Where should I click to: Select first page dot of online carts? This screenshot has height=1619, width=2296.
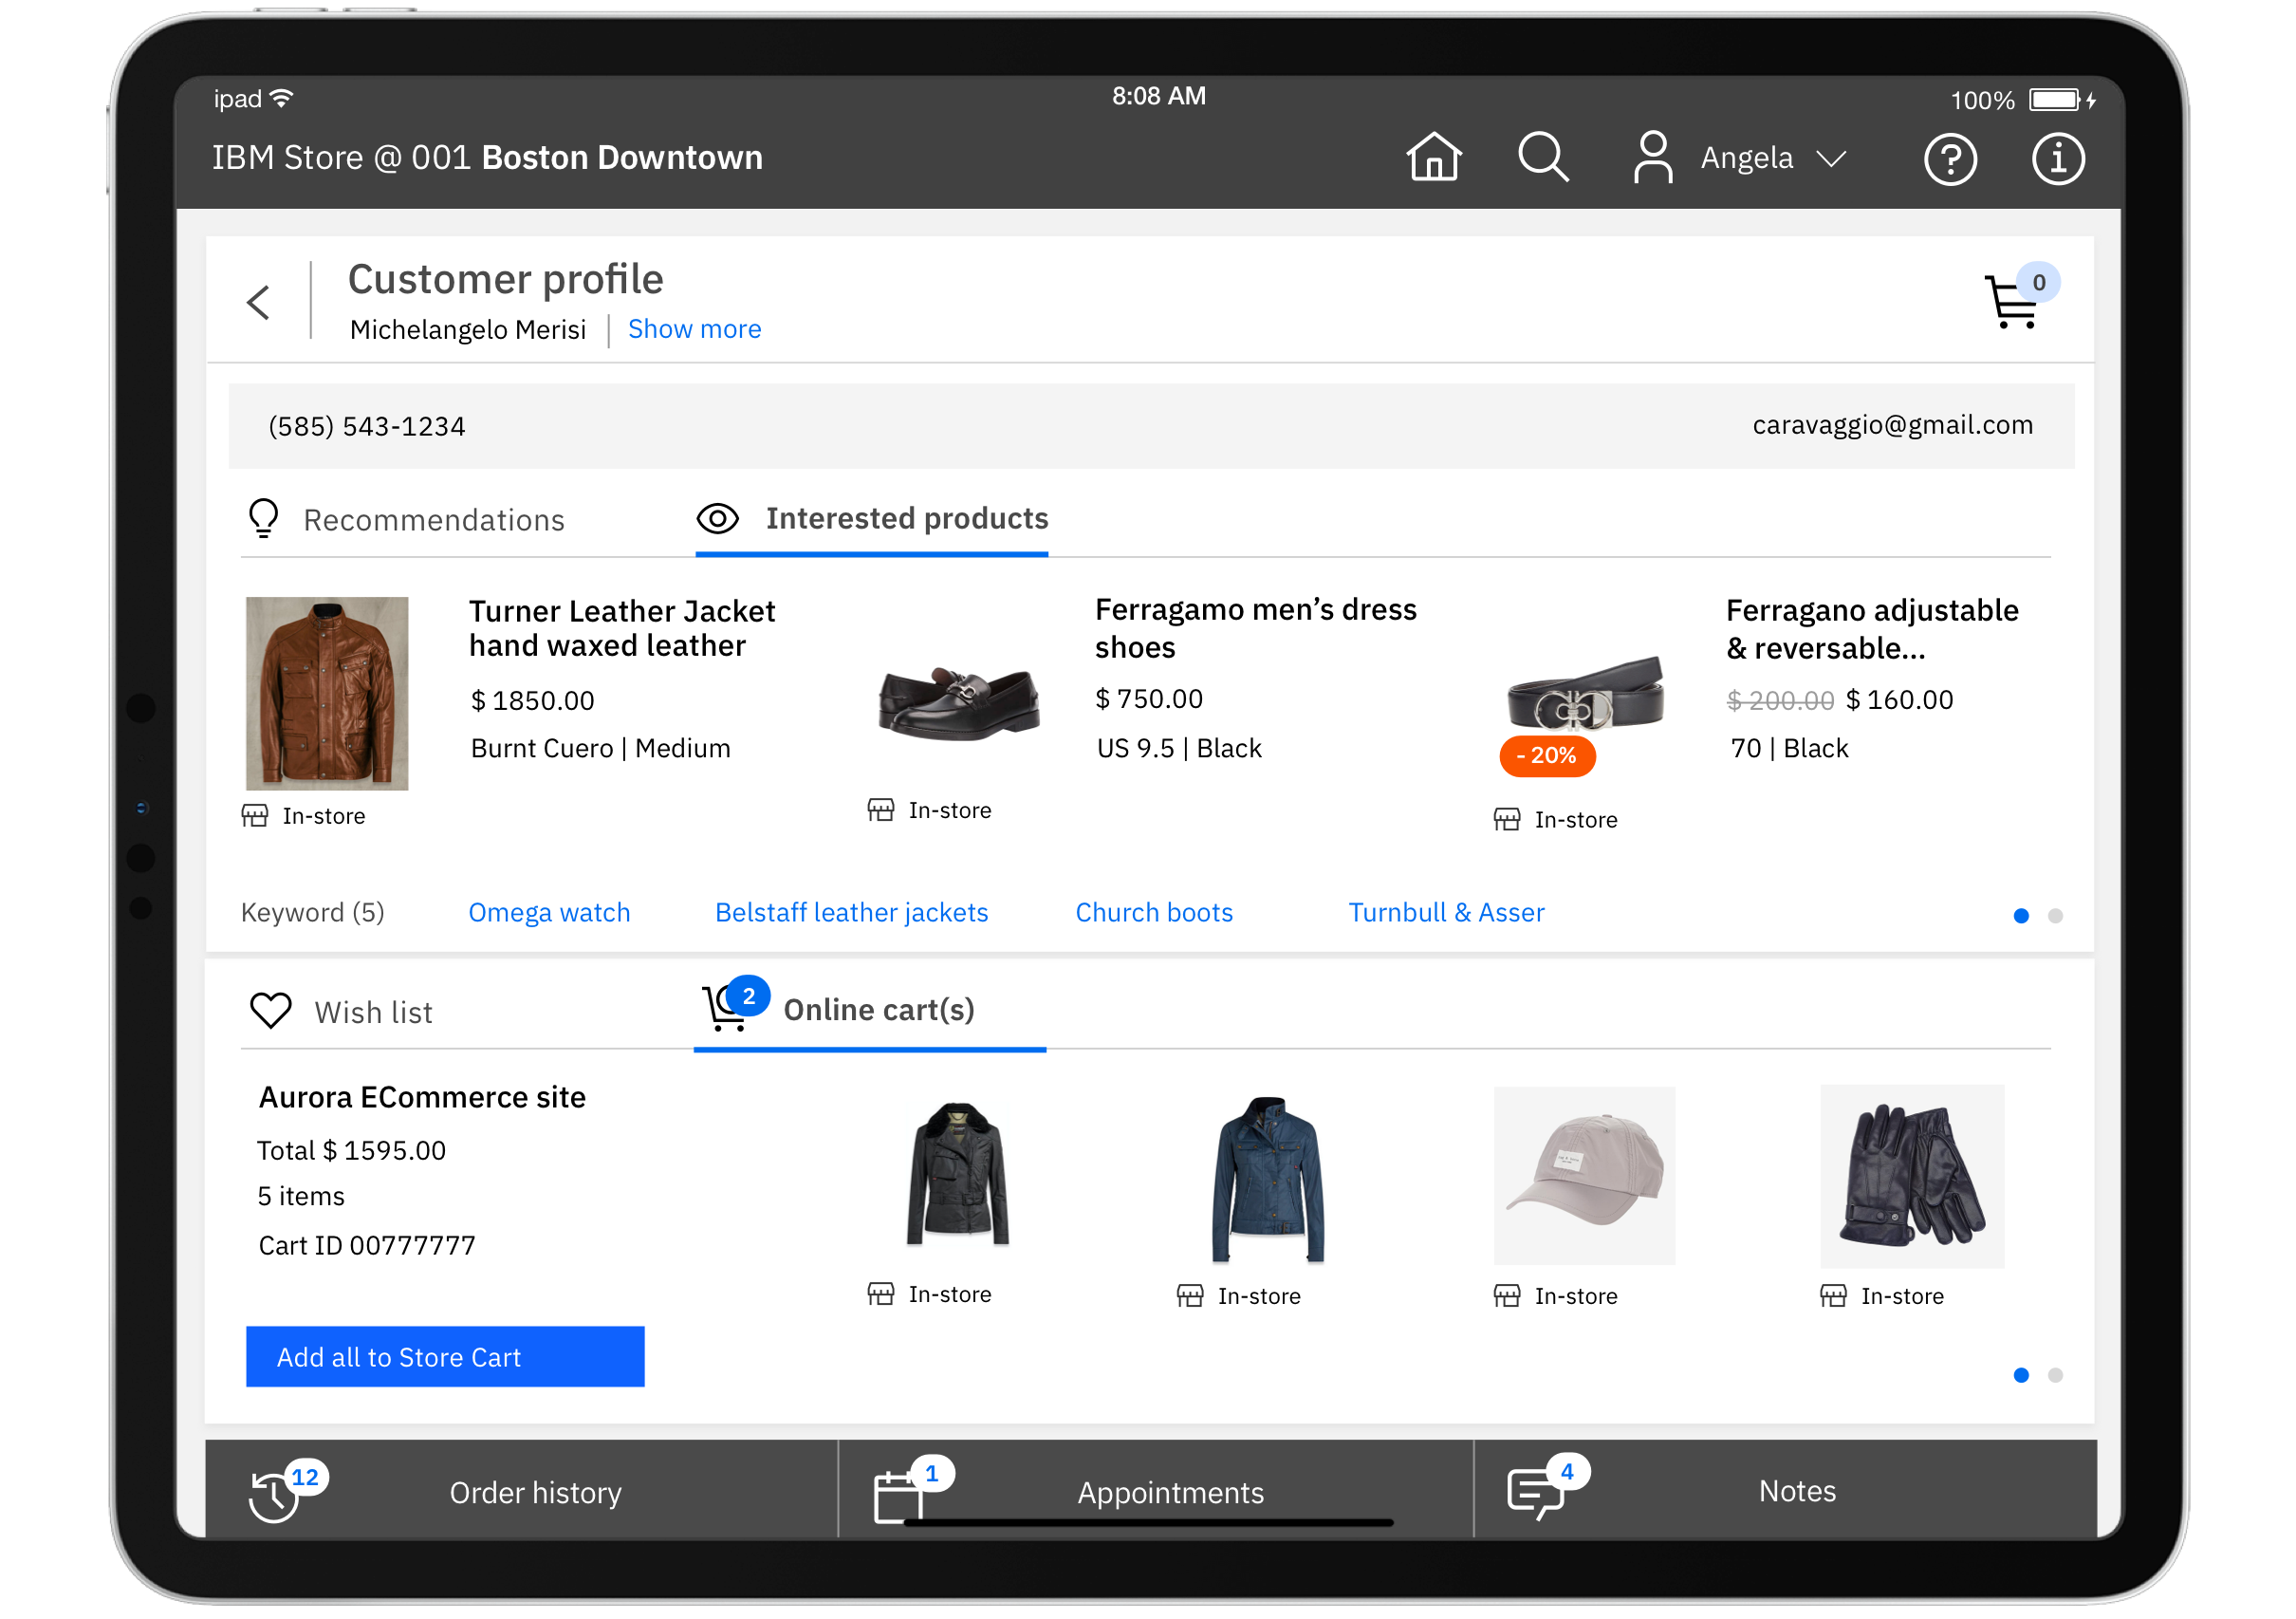[x=2020, y=1375]
